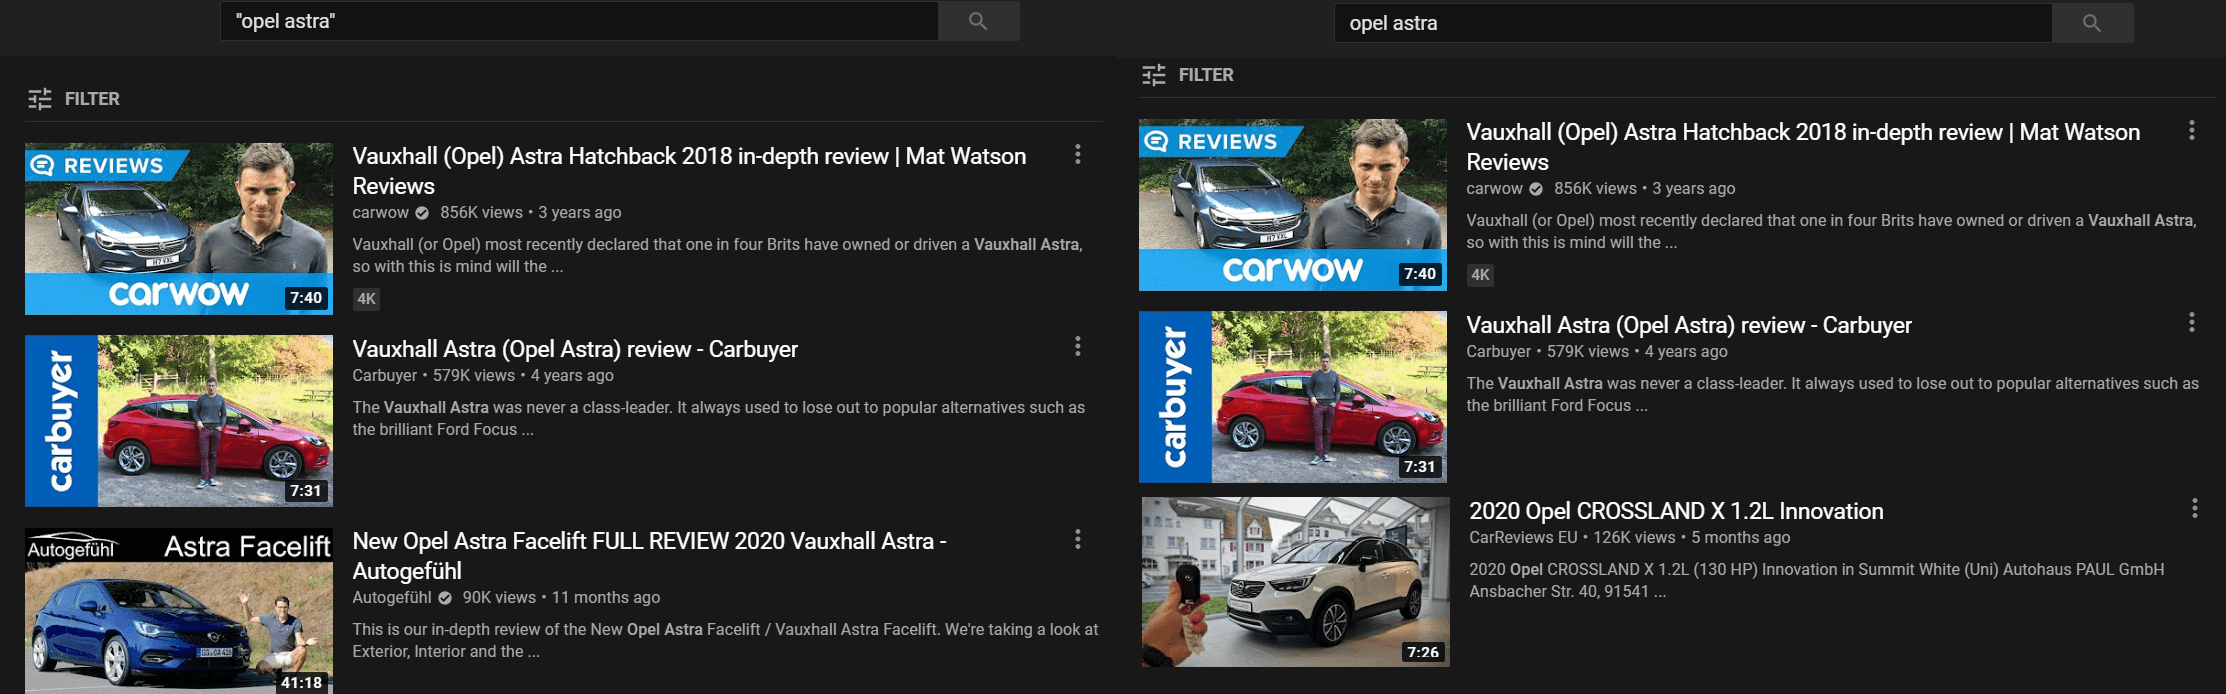Image resolution: width=2226 pixels, height=694 pixels.
Task: Open the FILTER options in the unquoted-query results
Action: click(1188, 75)
